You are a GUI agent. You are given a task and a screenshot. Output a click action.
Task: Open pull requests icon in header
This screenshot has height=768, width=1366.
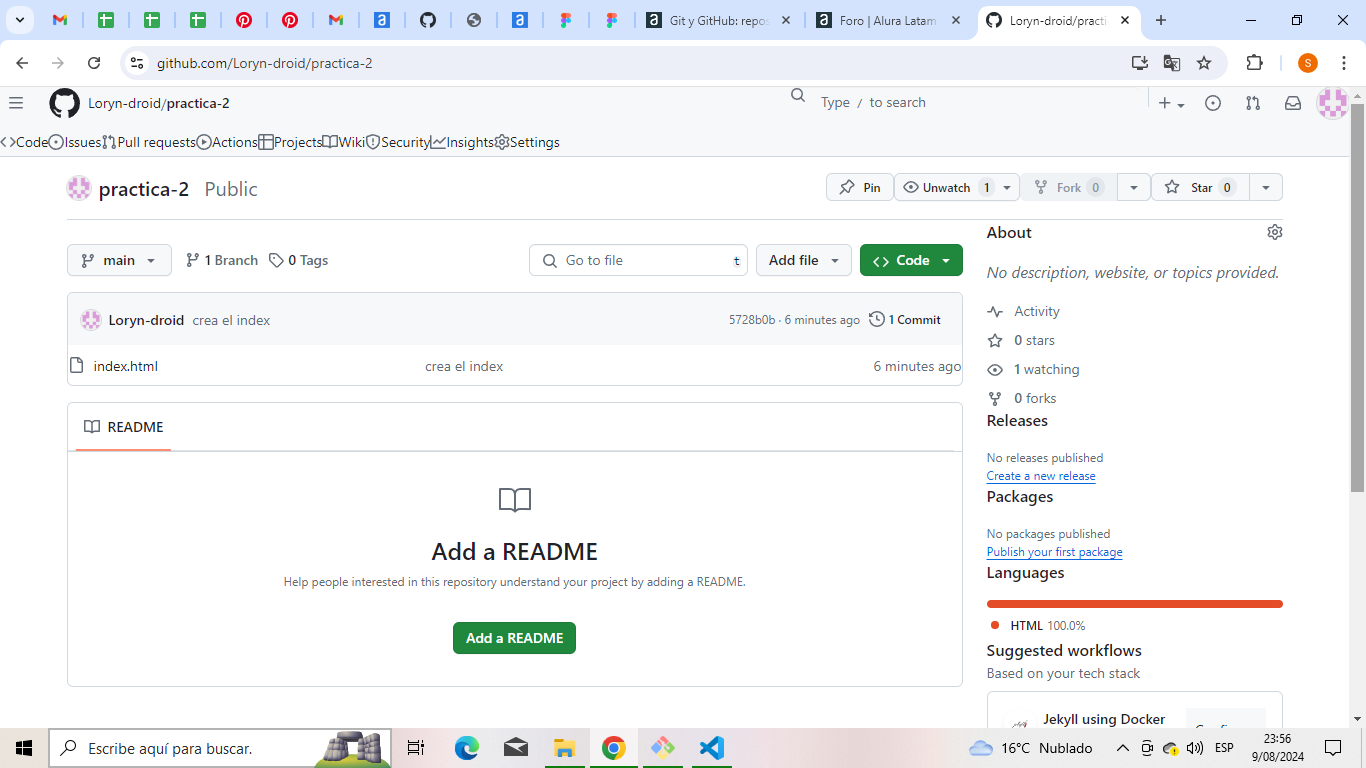(x=1253, y=103)
